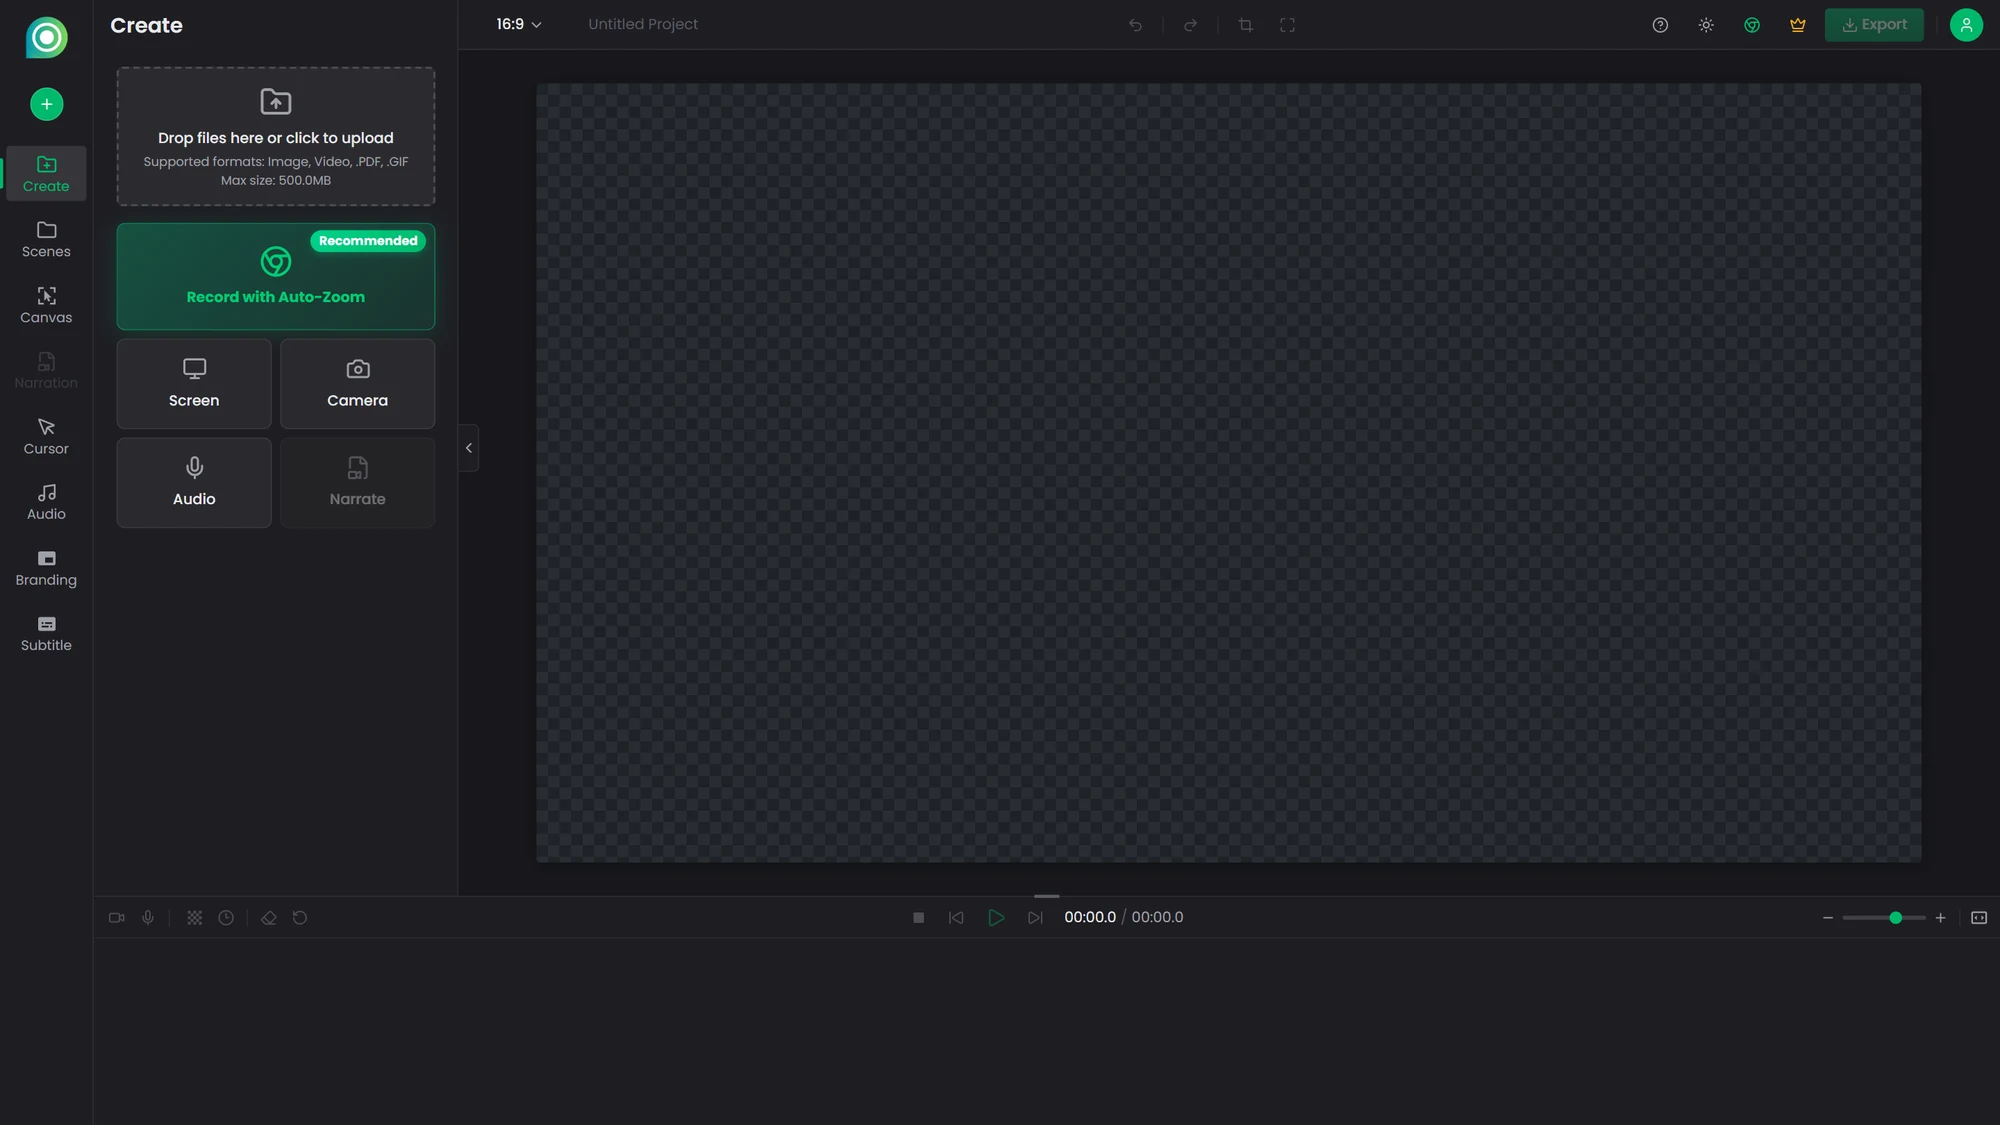The width and height of the screenshot is (2000, 1125).
Task: Open the Scenes sidebar tab
Action: pyautogui.click(x=46, y=239)
